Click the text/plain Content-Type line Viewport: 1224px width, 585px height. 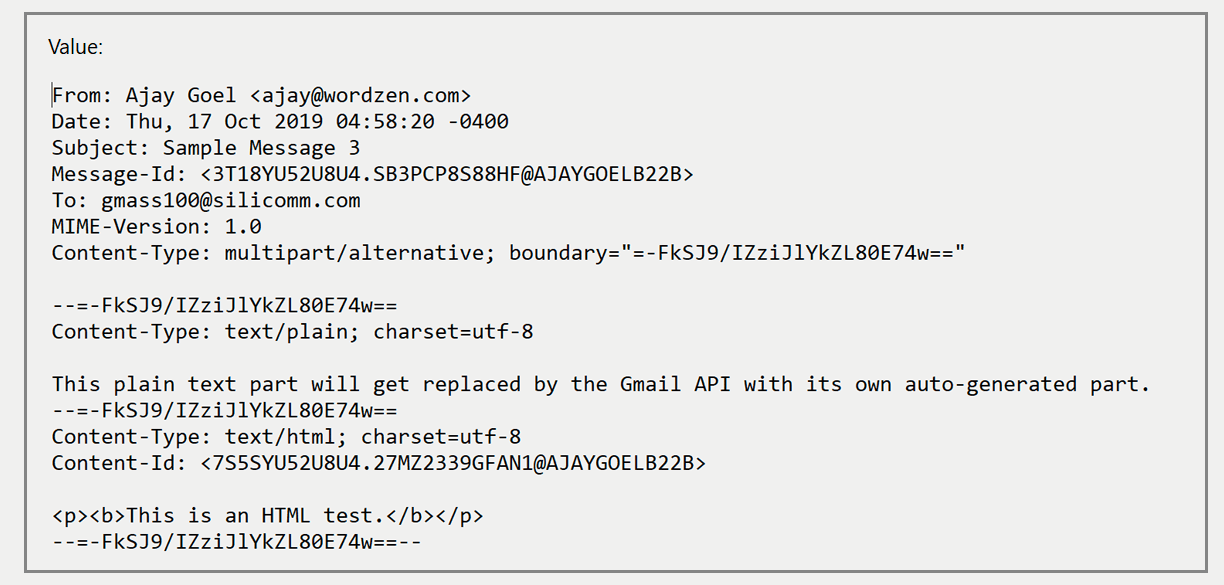tap(292, 331)
